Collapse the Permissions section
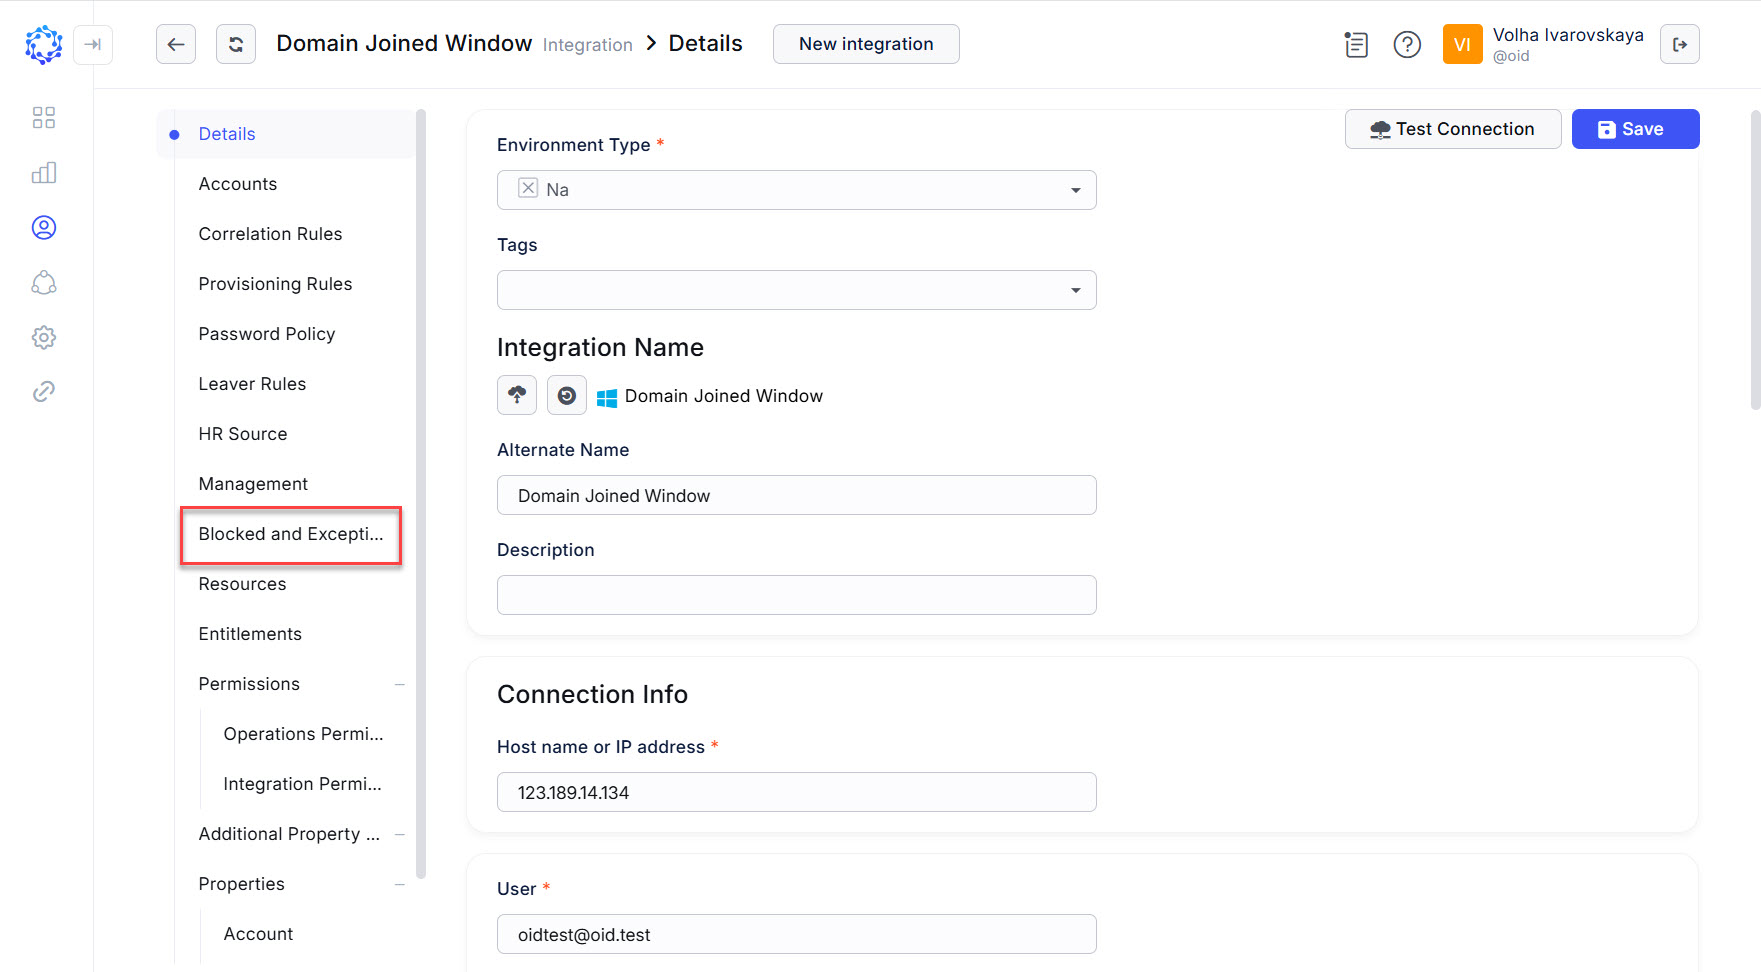Screen dimensions: 1761x972 (x=400, y=684)
